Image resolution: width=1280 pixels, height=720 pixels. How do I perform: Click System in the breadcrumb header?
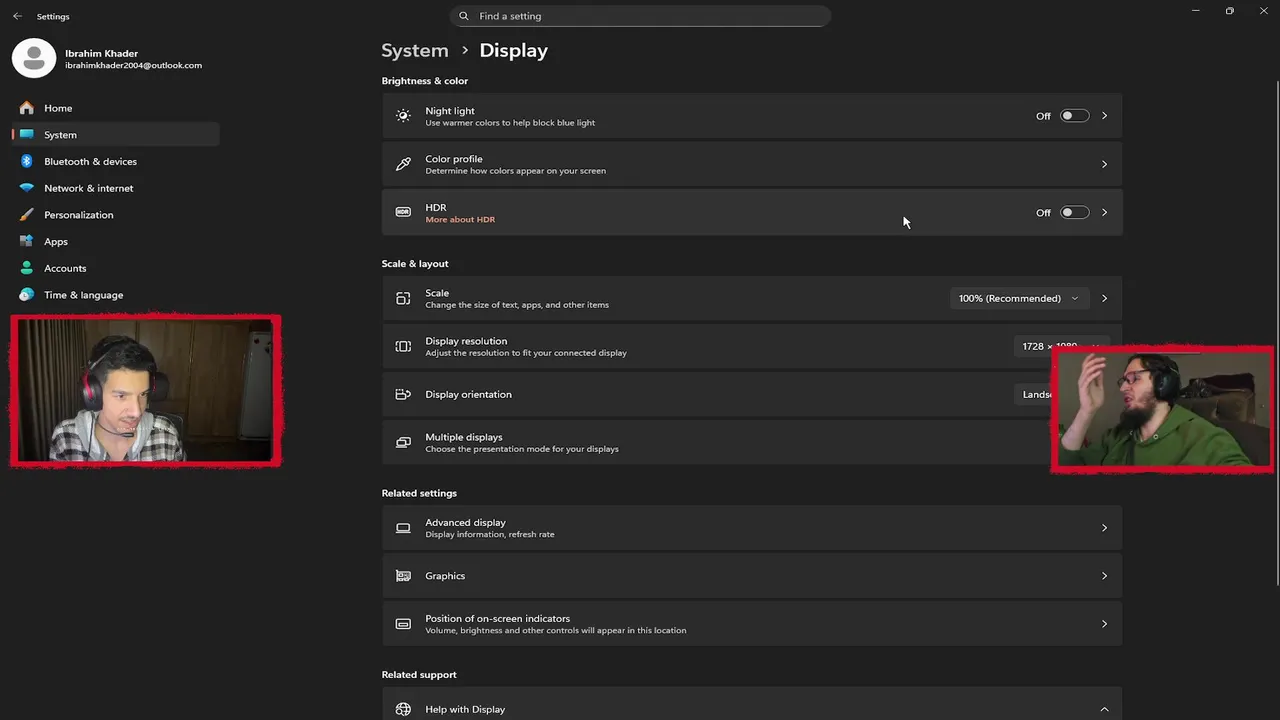[415, 50]
